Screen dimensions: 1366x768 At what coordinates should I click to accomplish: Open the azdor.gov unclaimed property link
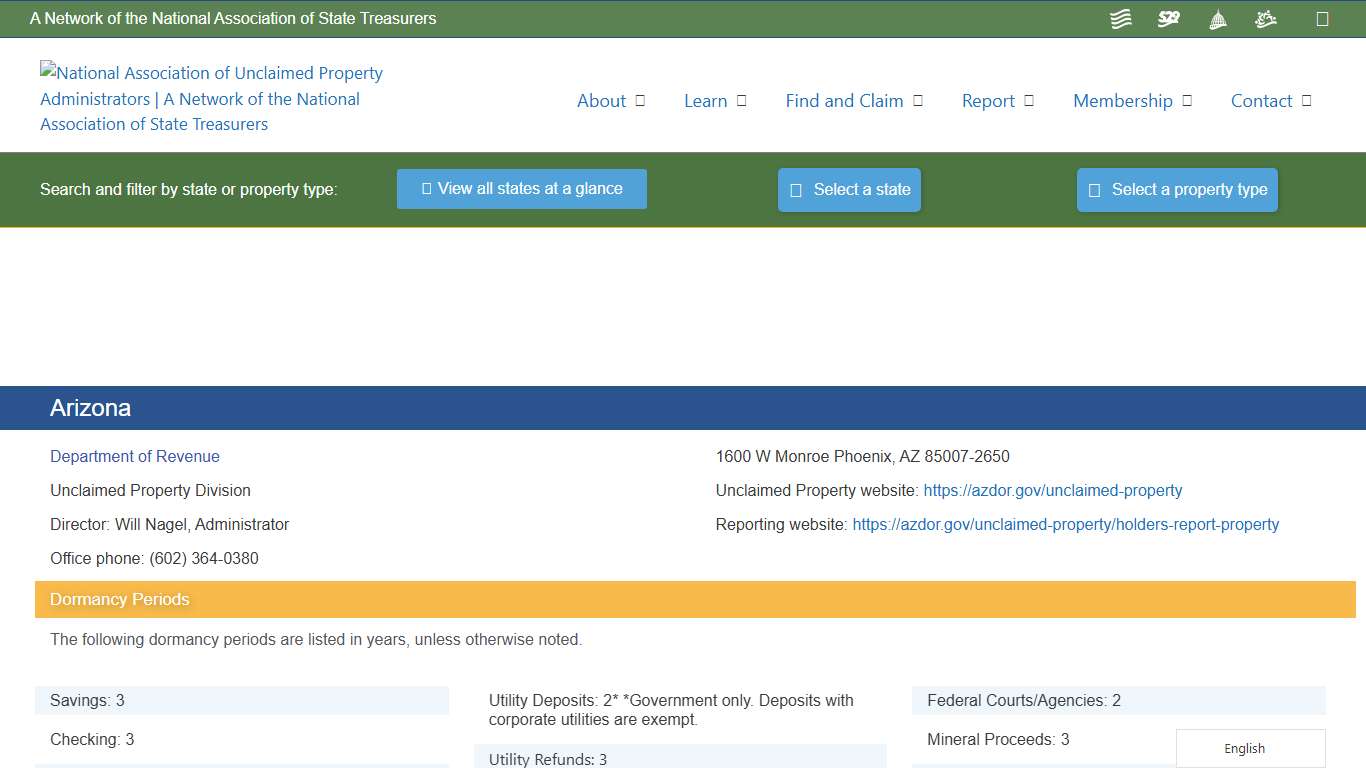pyautogui.click(x=1052, y=490)
